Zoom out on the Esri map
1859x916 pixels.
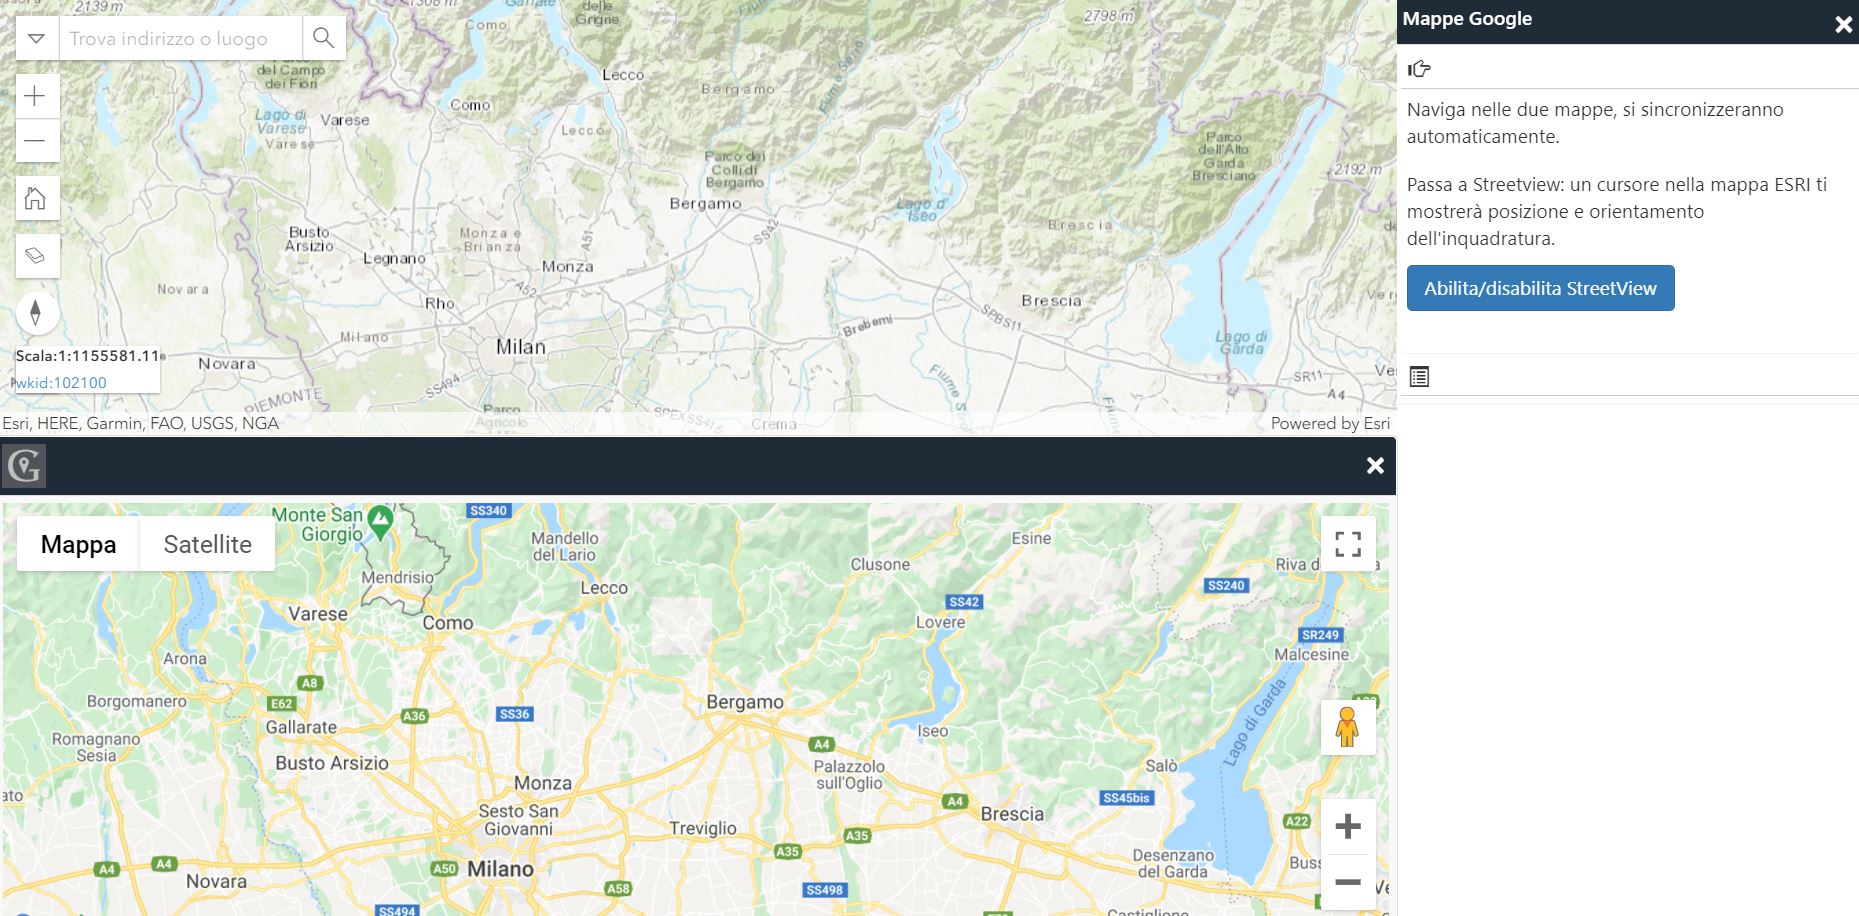(35, 141)
